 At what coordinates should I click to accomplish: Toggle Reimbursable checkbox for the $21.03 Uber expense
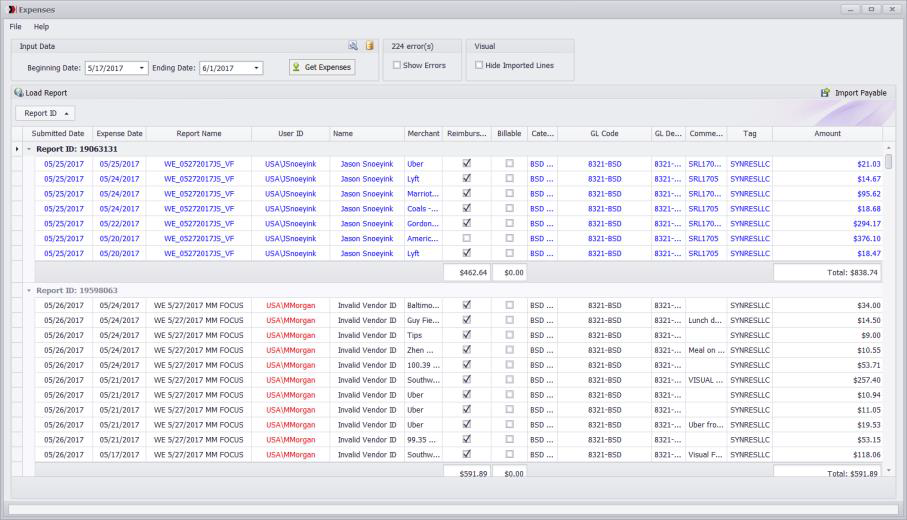click(x=466, y=164)
